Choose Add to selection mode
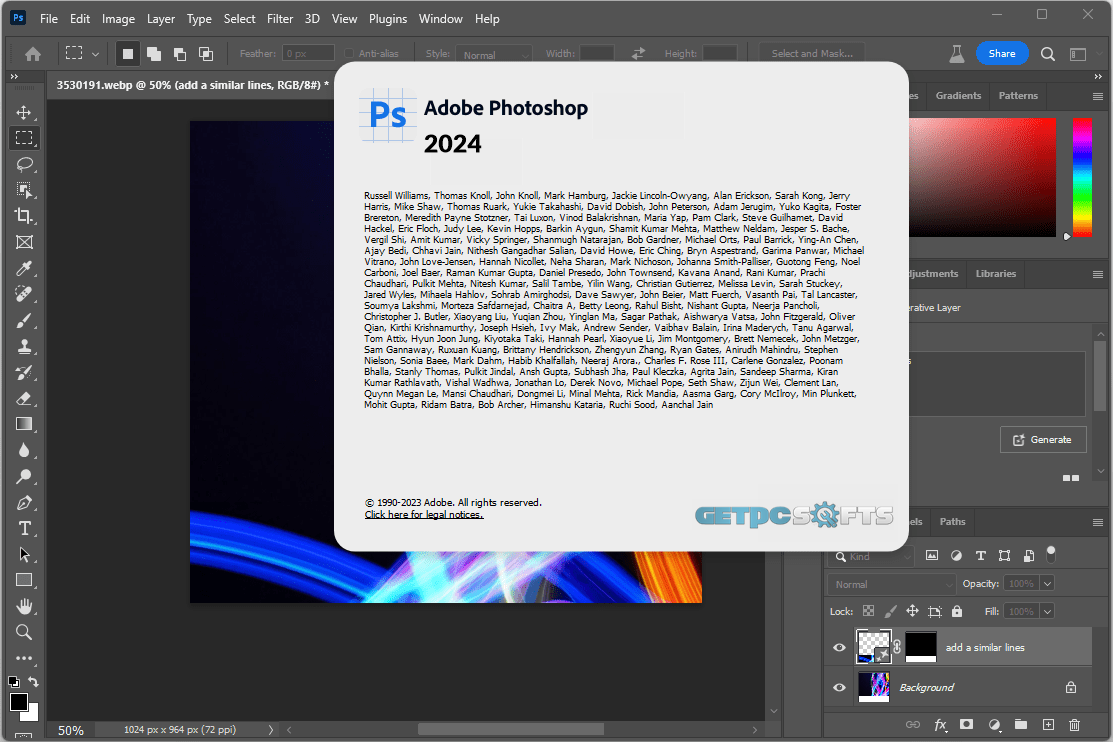The width and height of the screenshot is (1113, 742). pos(154,53)
